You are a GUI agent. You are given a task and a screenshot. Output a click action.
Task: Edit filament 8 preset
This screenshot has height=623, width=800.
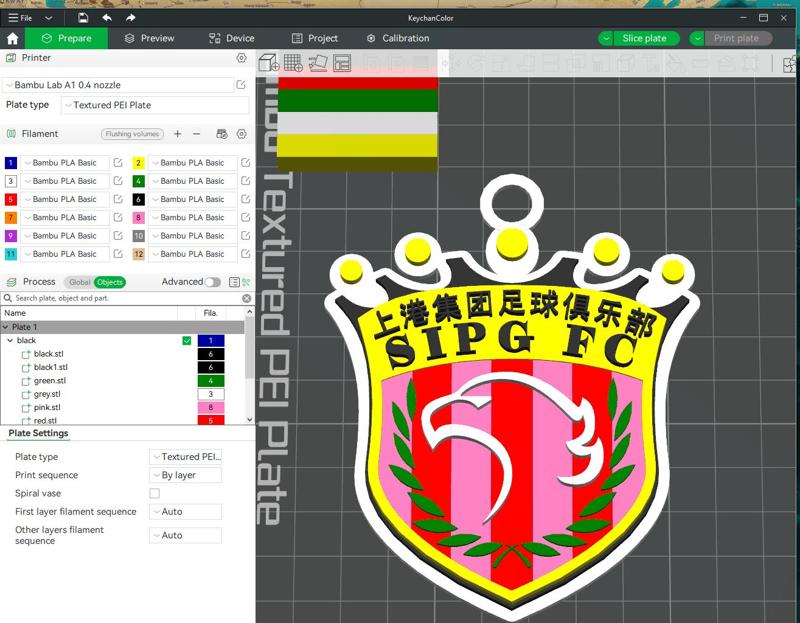tap(245, 217)
